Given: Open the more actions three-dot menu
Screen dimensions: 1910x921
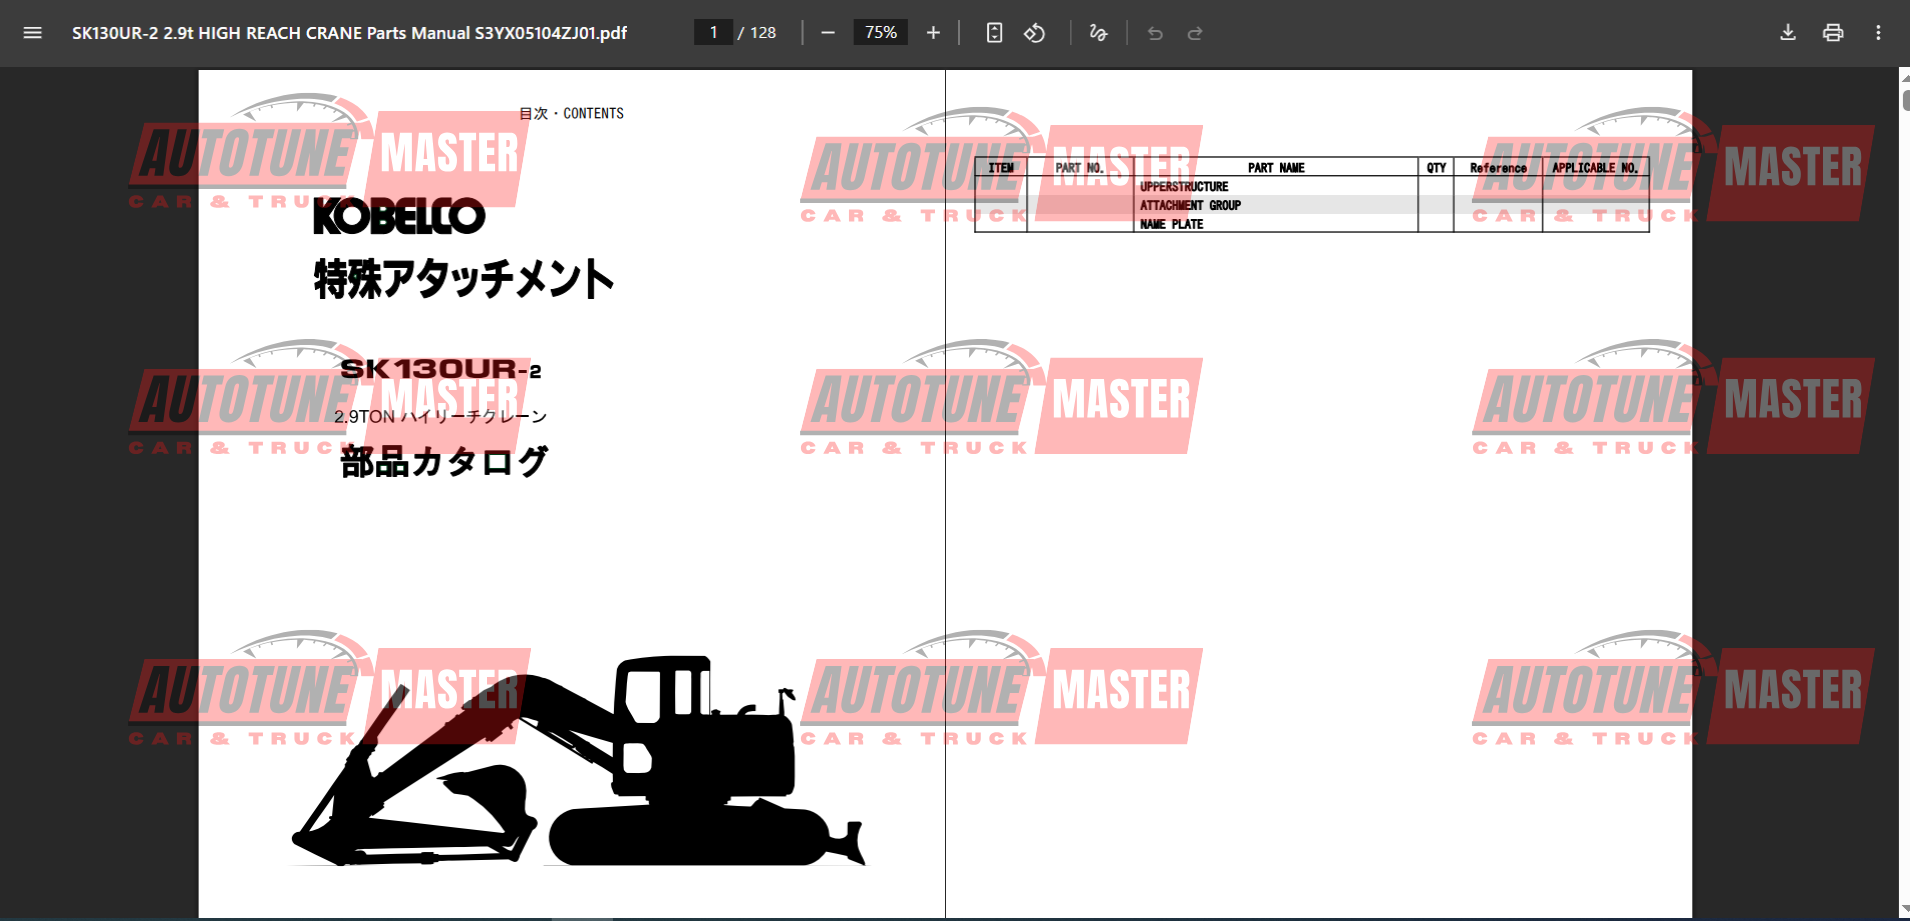Looking at the screenshot, I should coord(1878,33).
